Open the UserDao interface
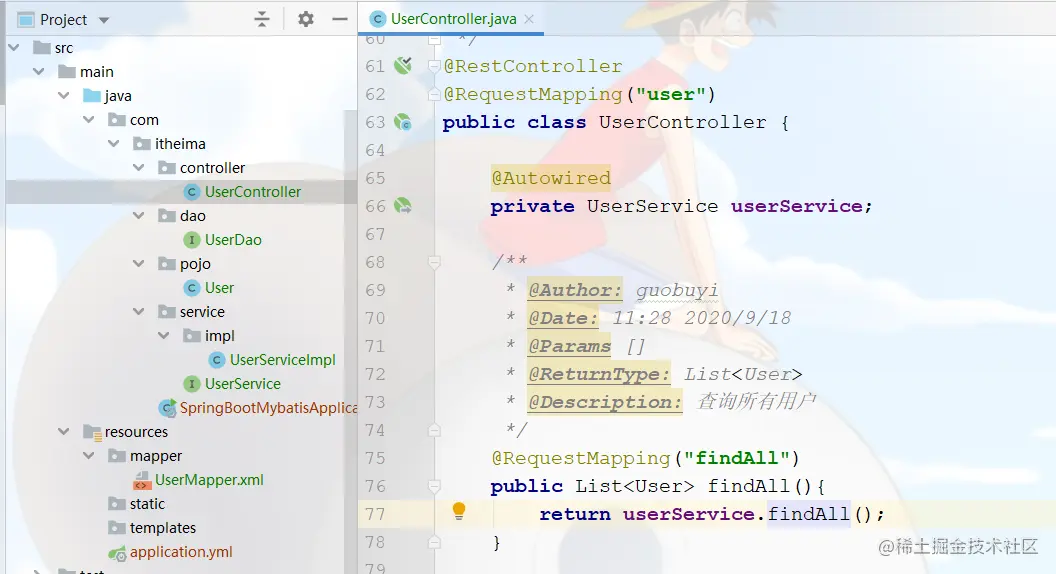Image resolution: width=1056 pixels, height=574 pixels. pos(233,240)
